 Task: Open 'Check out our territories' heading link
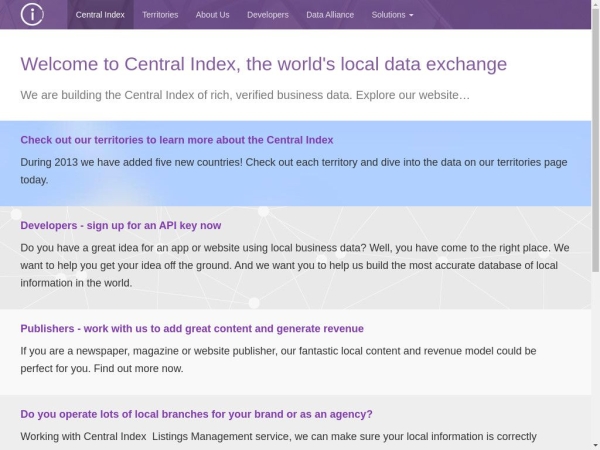(177, 140)
